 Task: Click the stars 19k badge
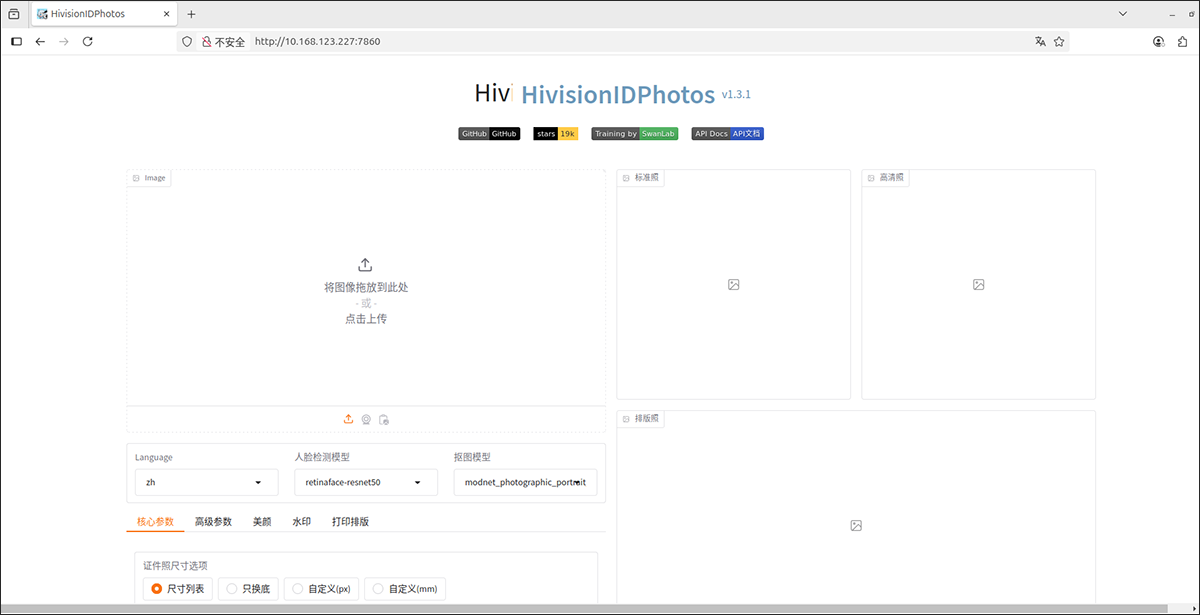click(x=556, y=134)
